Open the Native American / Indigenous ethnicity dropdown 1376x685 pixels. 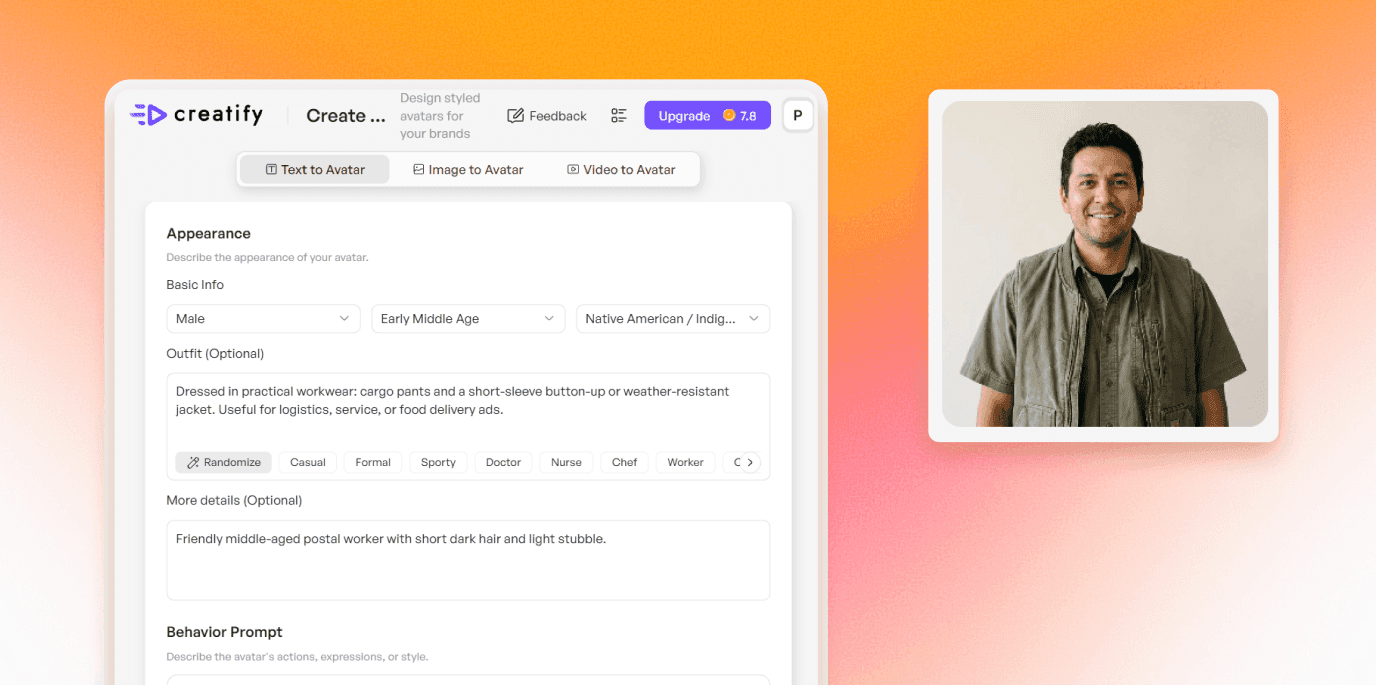click(x=673, y=319)
